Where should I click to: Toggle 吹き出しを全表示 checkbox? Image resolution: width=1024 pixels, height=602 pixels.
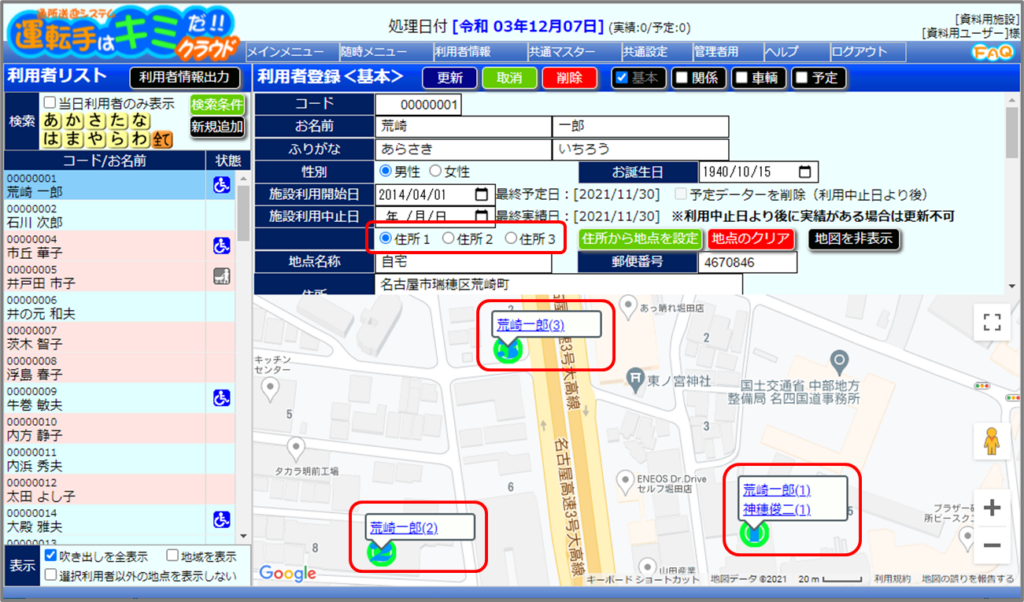click(50, 556)
